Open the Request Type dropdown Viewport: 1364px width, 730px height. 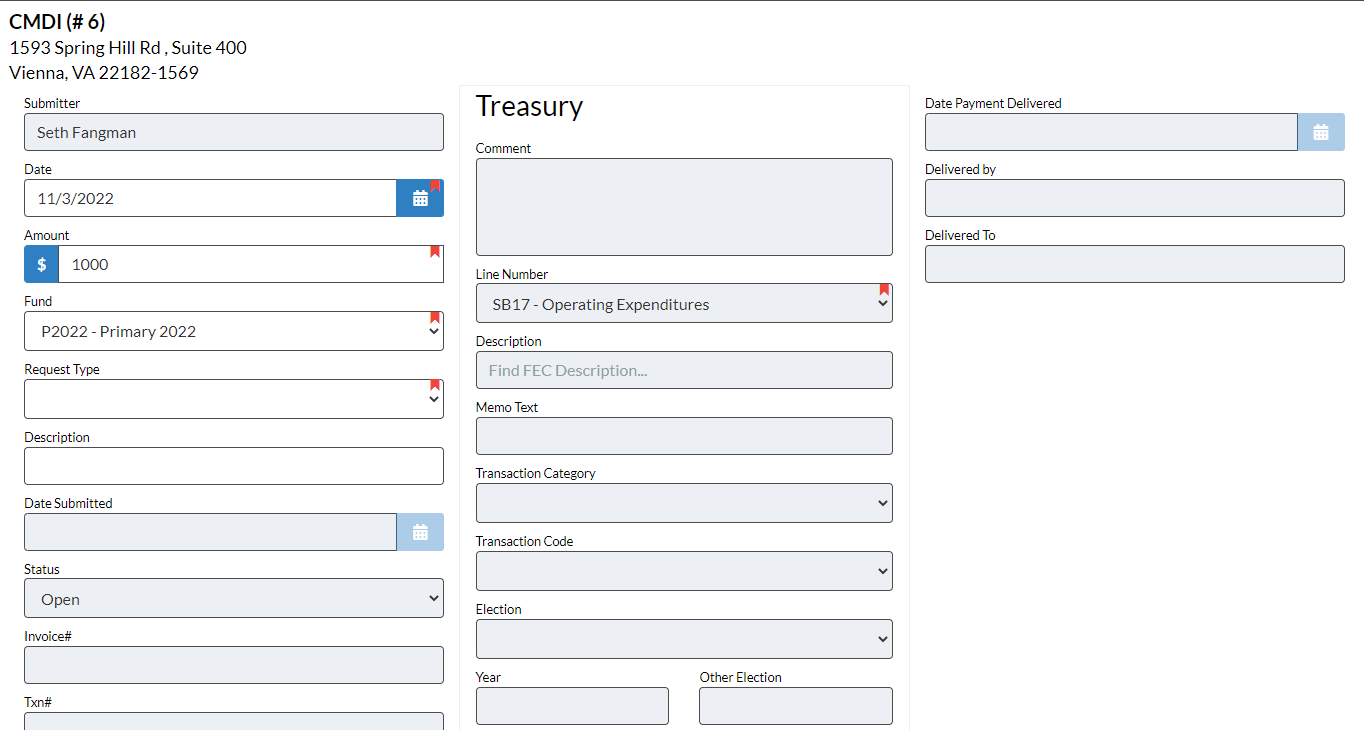234,399
